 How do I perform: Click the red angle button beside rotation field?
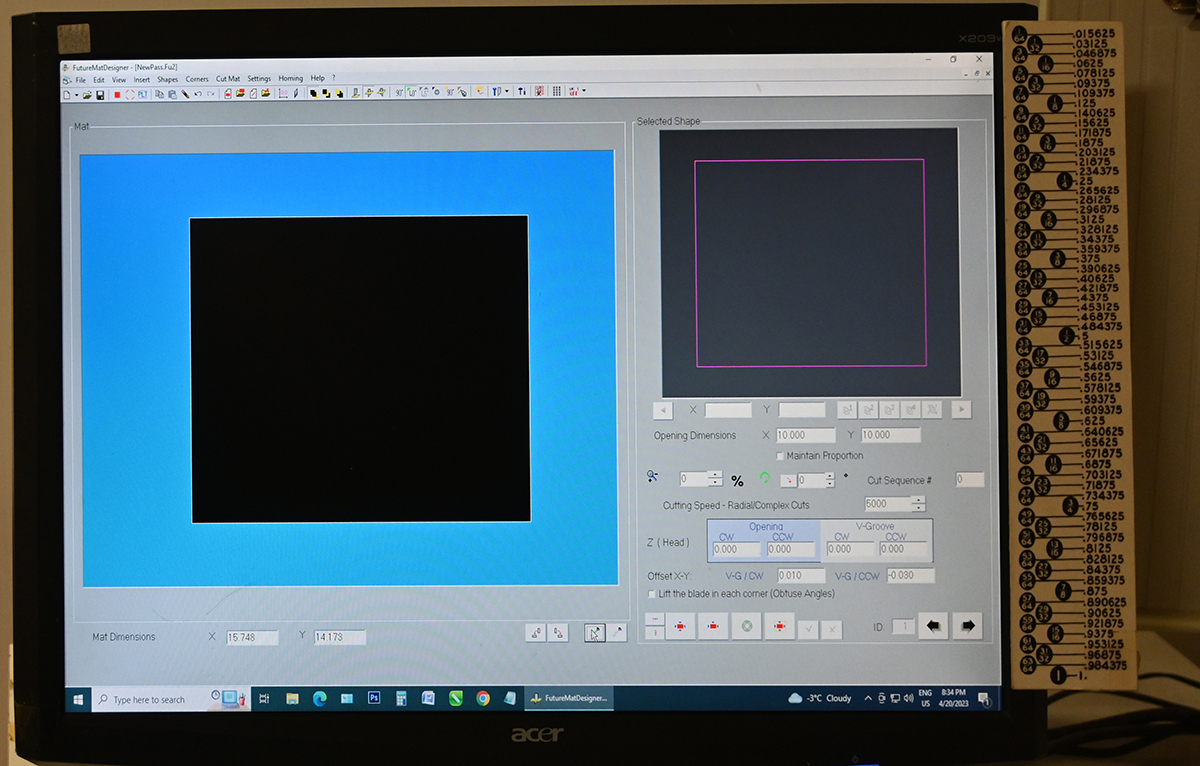point(789,480)
